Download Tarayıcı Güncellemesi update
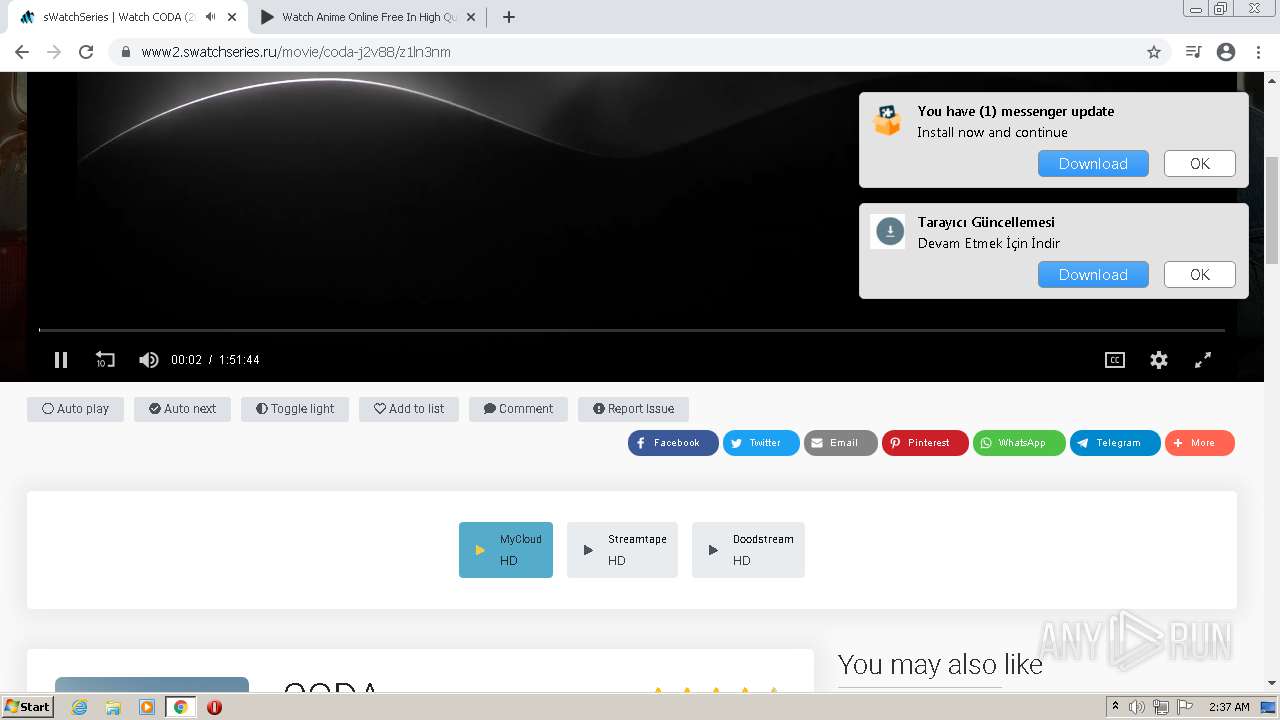Viewport: 1280px width, 720px height. (x=1093, y=275)
